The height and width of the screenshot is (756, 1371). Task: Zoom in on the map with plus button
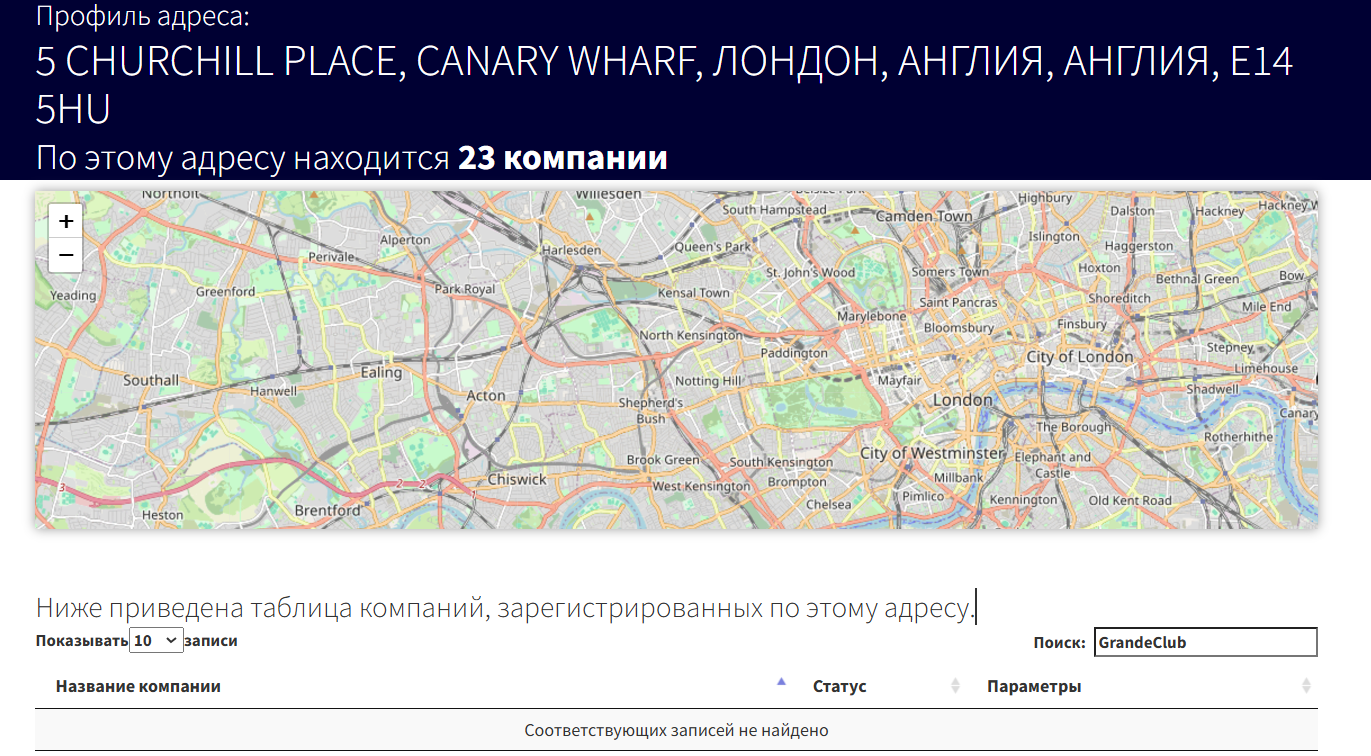(x=66, y=222)
